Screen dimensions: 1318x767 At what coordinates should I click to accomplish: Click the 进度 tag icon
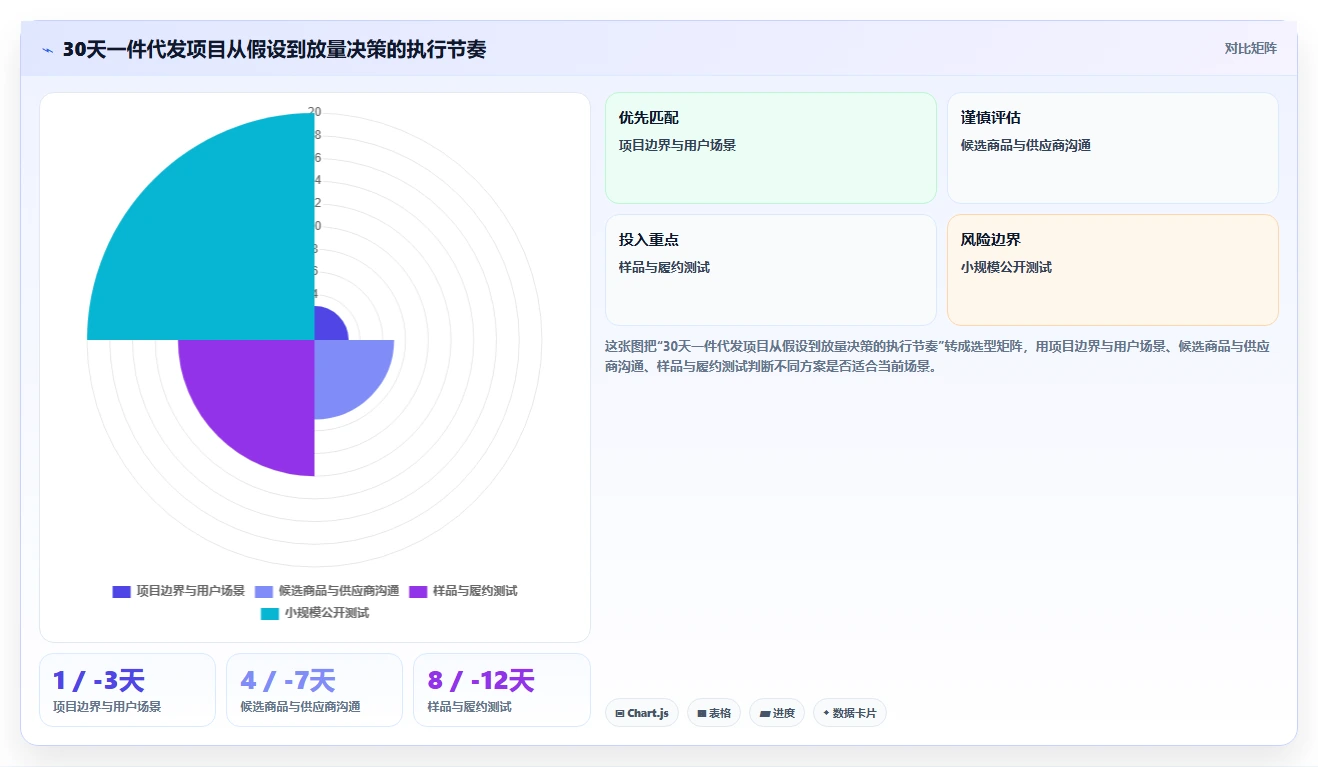[x=765, y=714]
